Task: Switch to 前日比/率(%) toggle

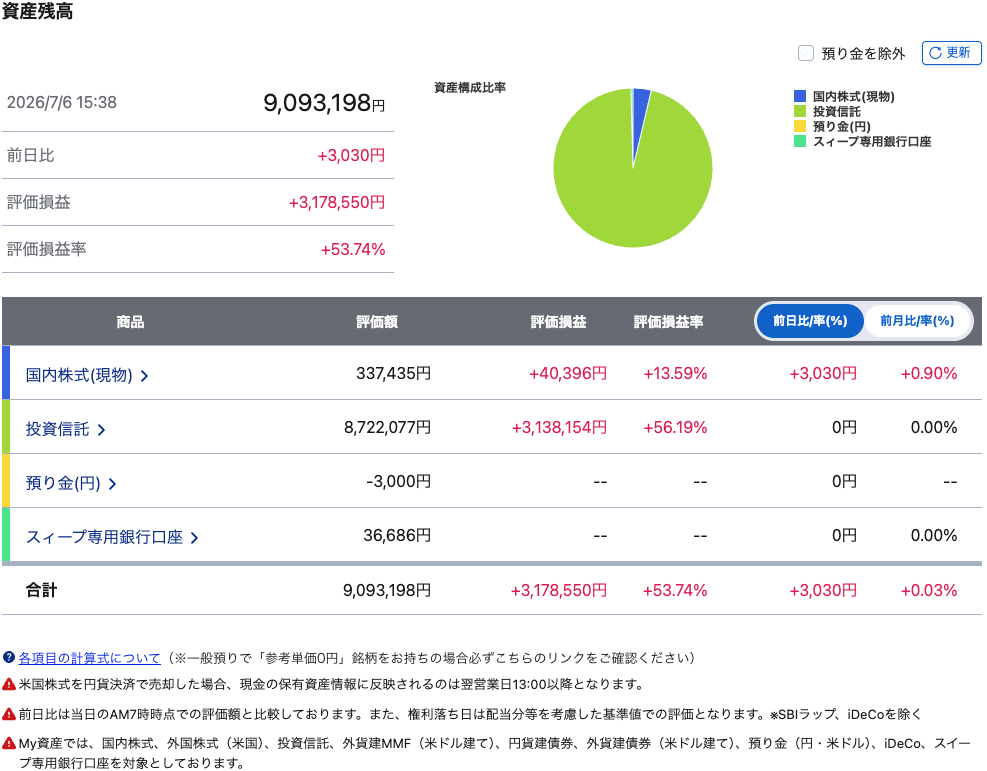Action: [810, 321]
